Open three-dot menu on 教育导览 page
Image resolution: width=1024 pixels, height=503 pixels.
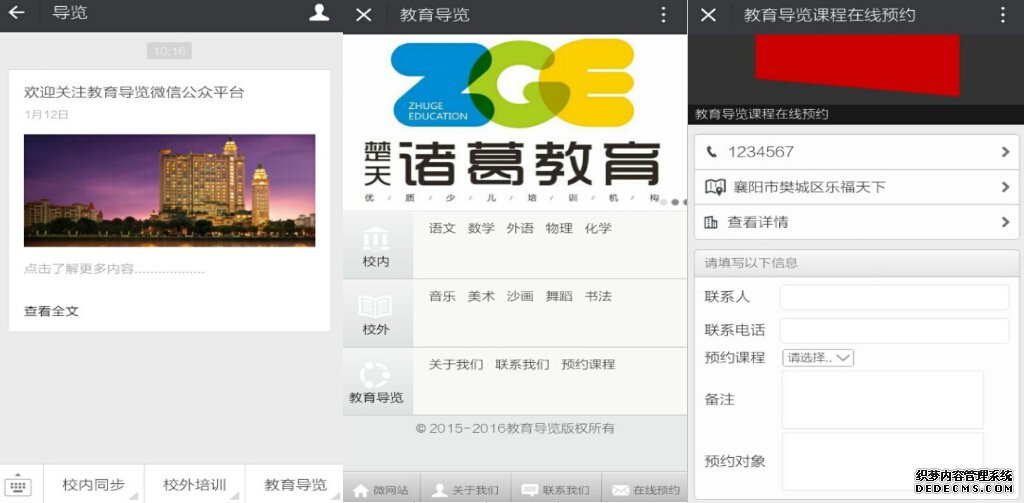664,14
